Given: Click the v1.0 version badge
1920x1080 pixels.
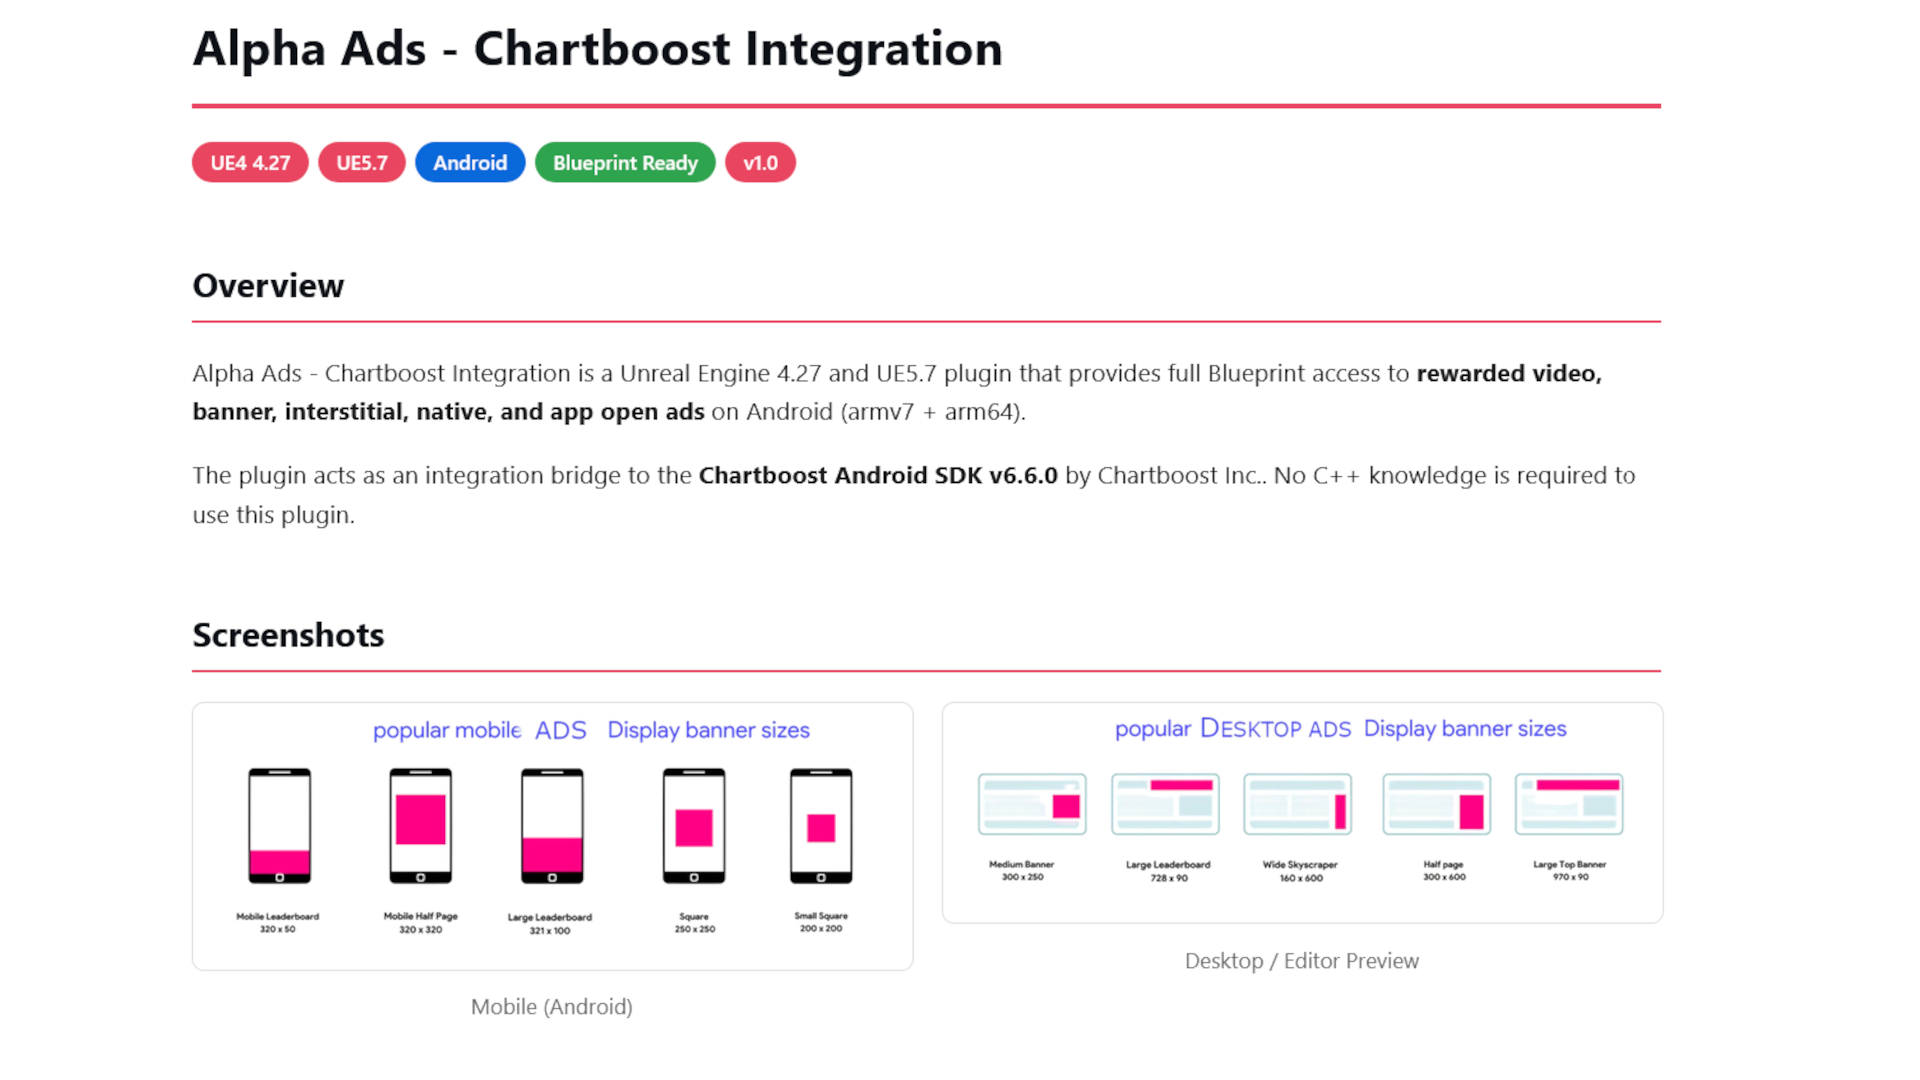Looking at the screenshot, I should [760, 163].
